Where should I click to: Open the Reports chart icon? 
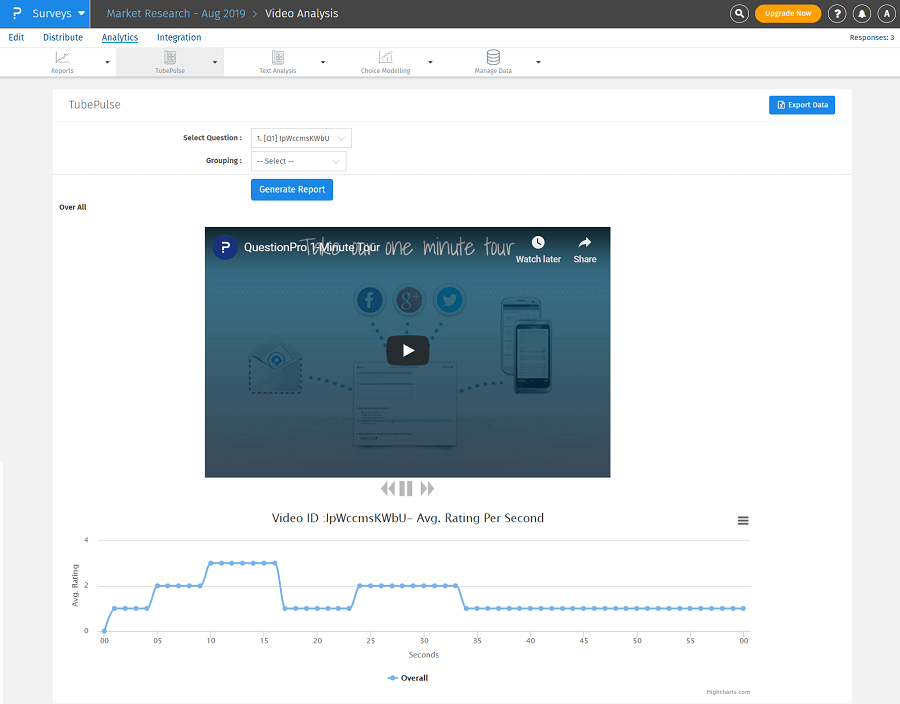pyautogui.click(x=62, y=58)
